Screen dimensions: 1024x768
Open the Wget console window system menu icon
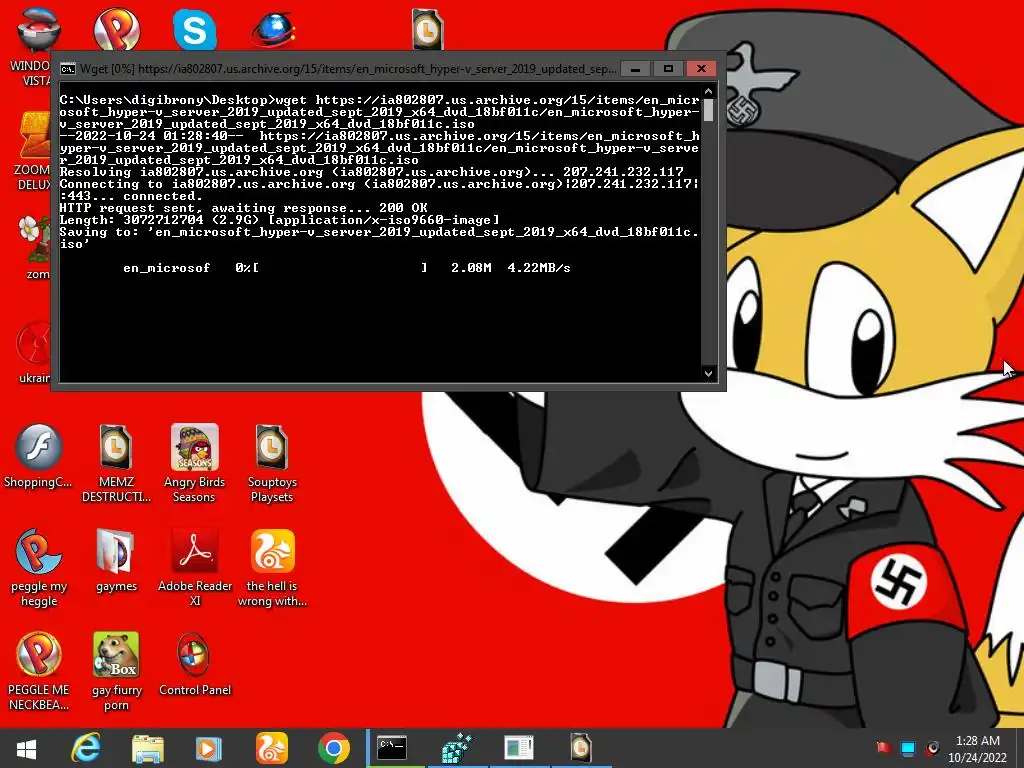[68, 69]
